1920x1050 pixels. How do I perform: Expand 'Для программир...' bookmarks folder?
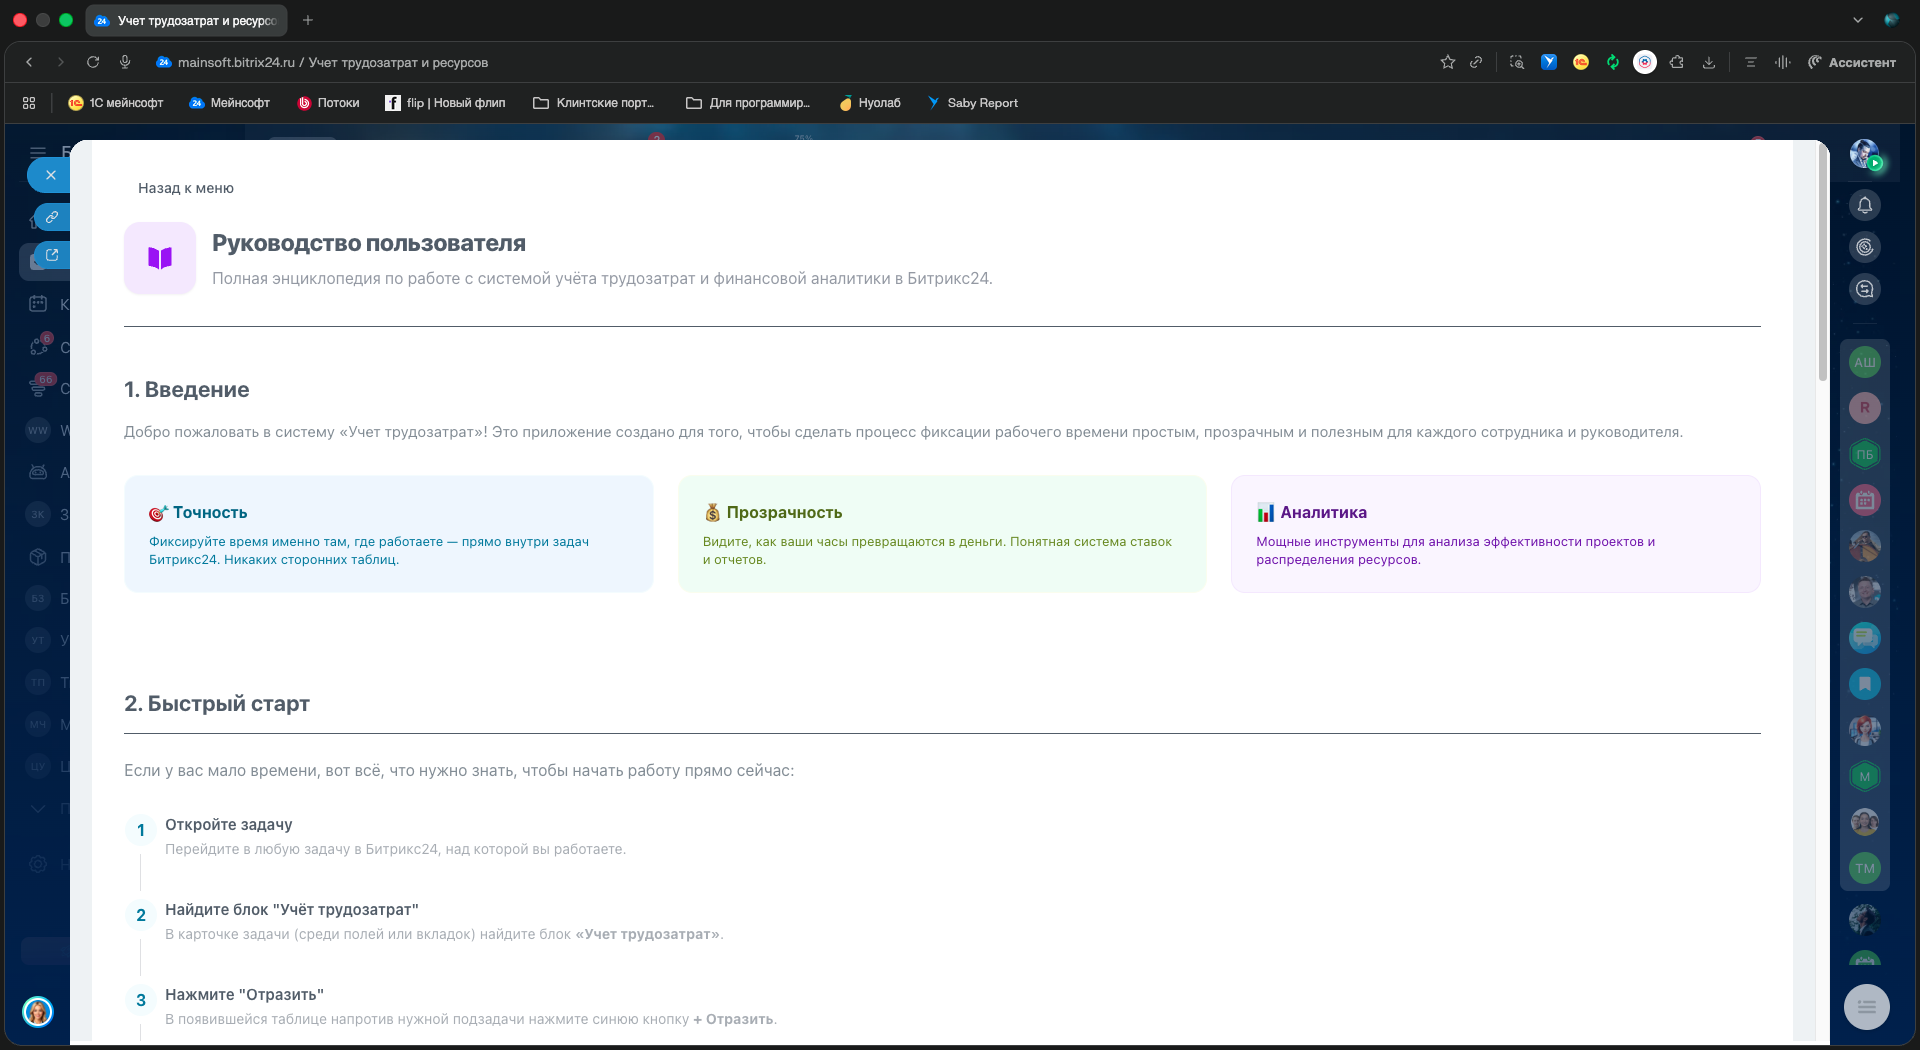click(x=748, y=103)
